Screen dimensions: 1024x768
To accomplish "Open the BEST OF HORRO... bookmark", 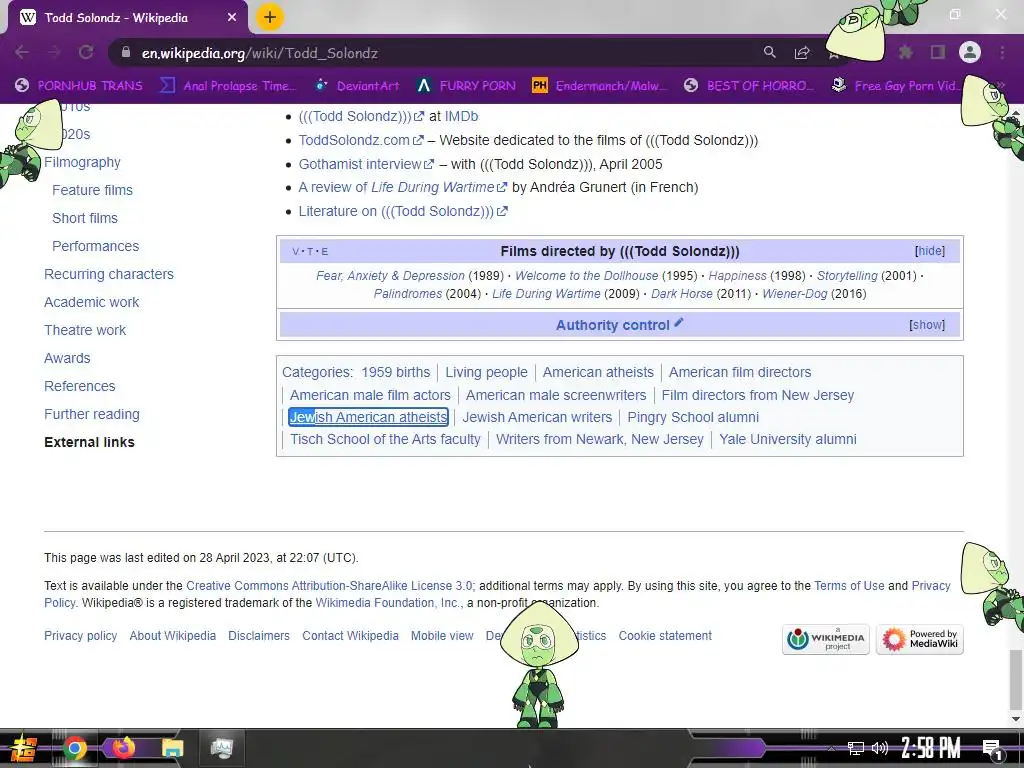I will [750, 86].
